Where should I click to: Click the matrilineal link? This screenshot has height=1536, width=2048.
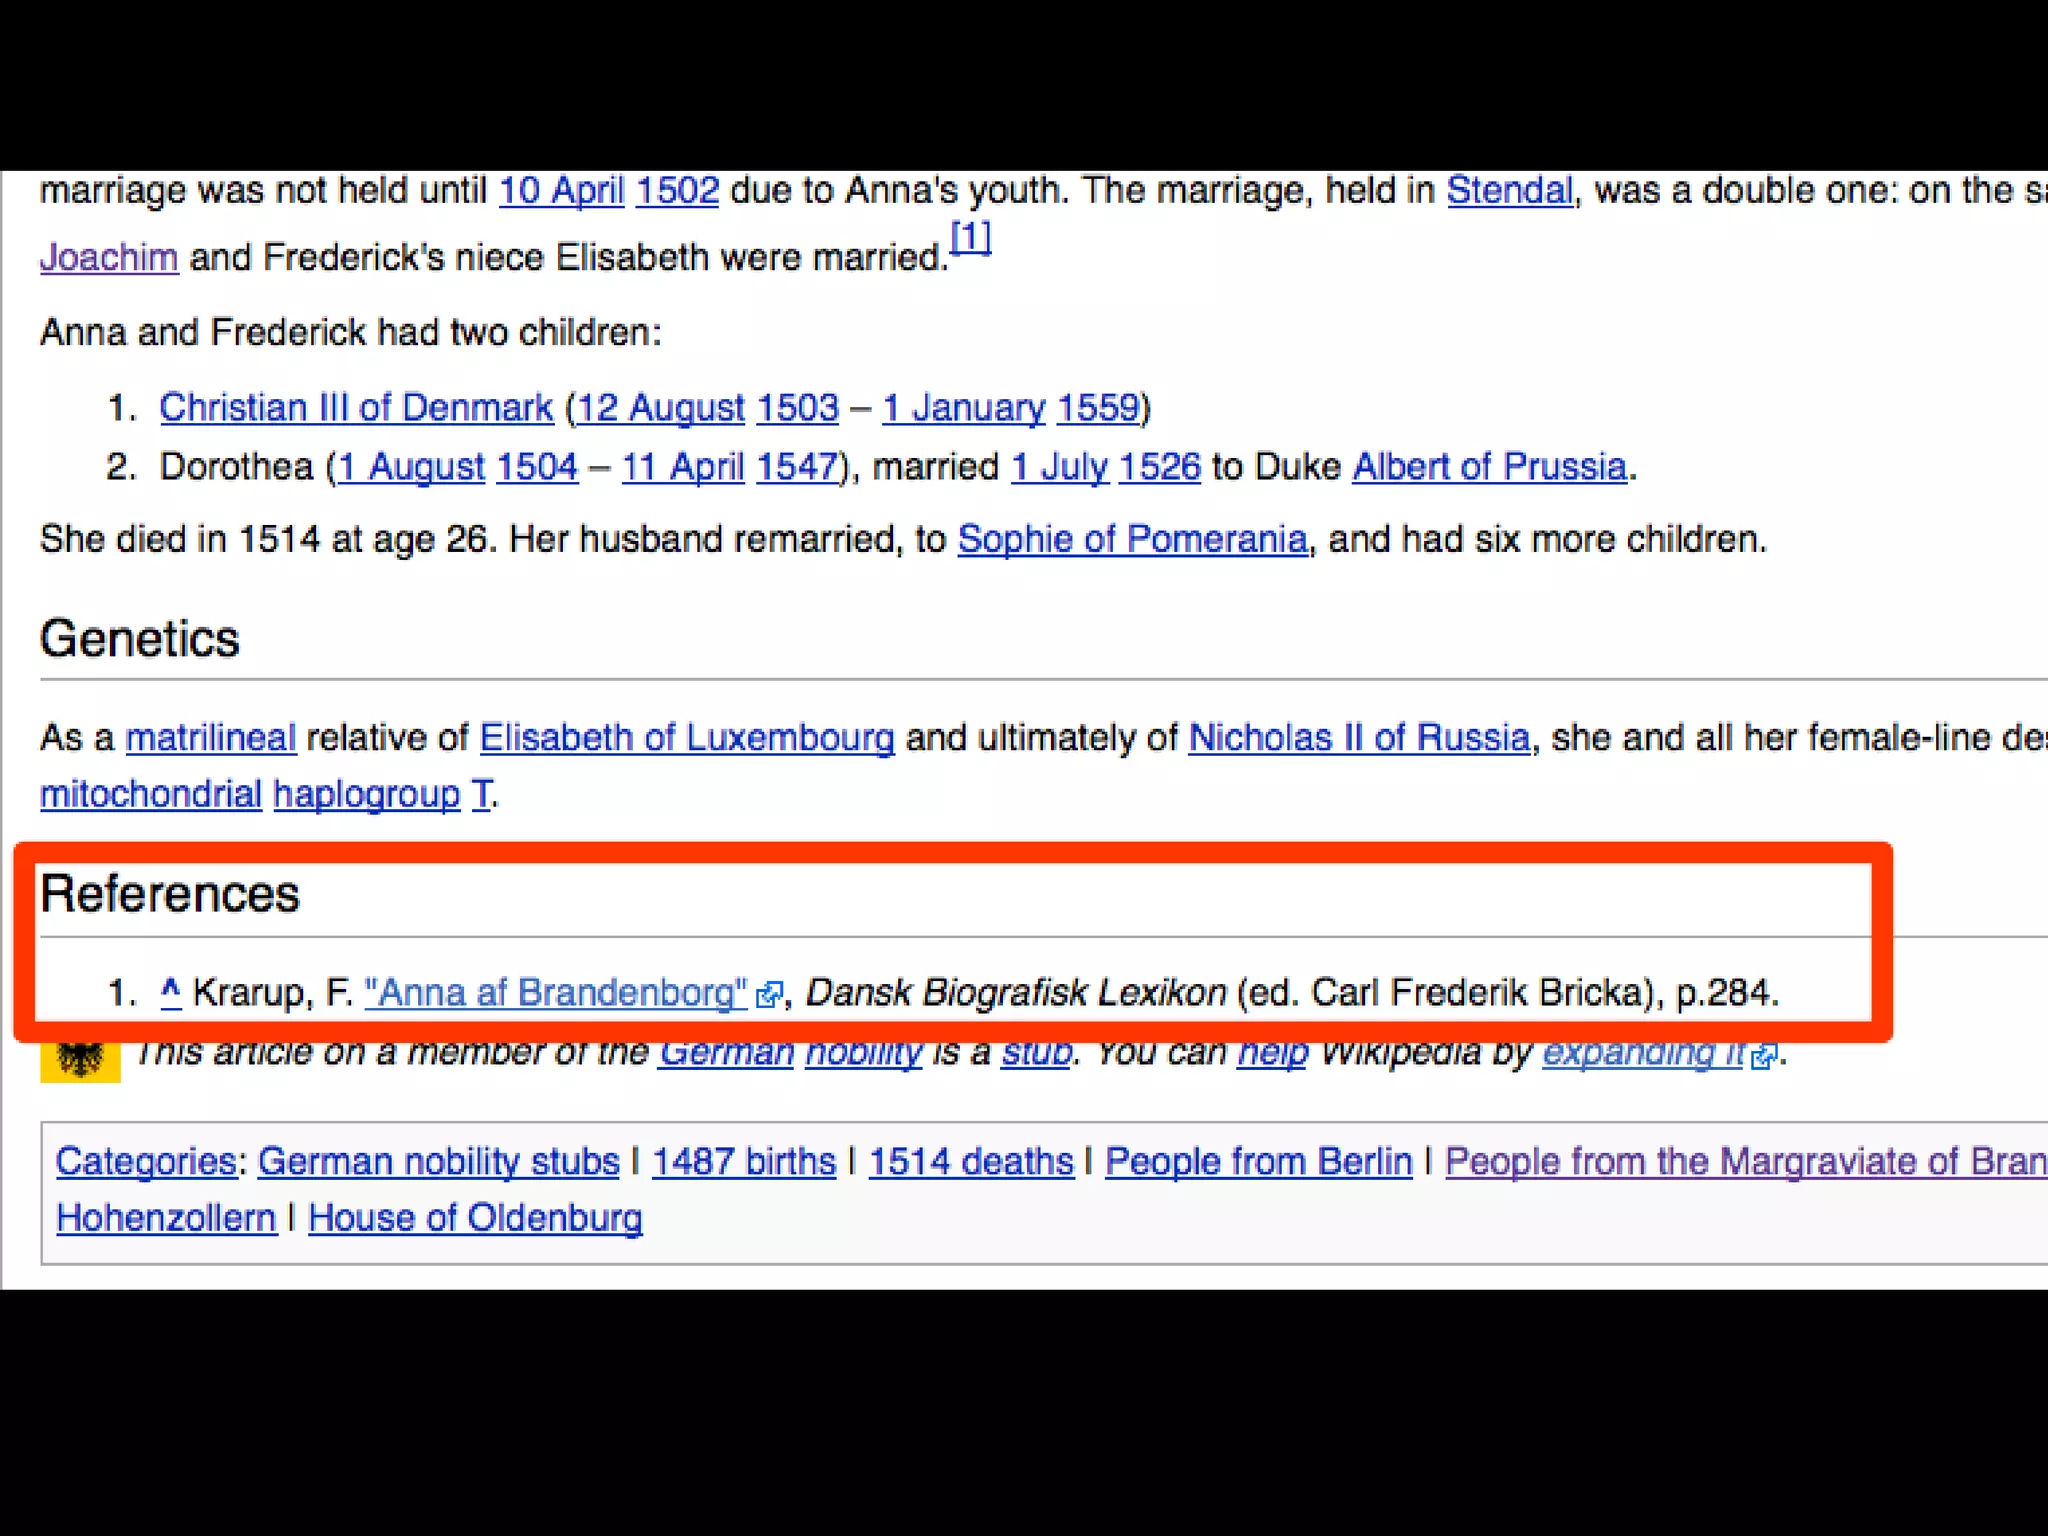pos(211,738)
